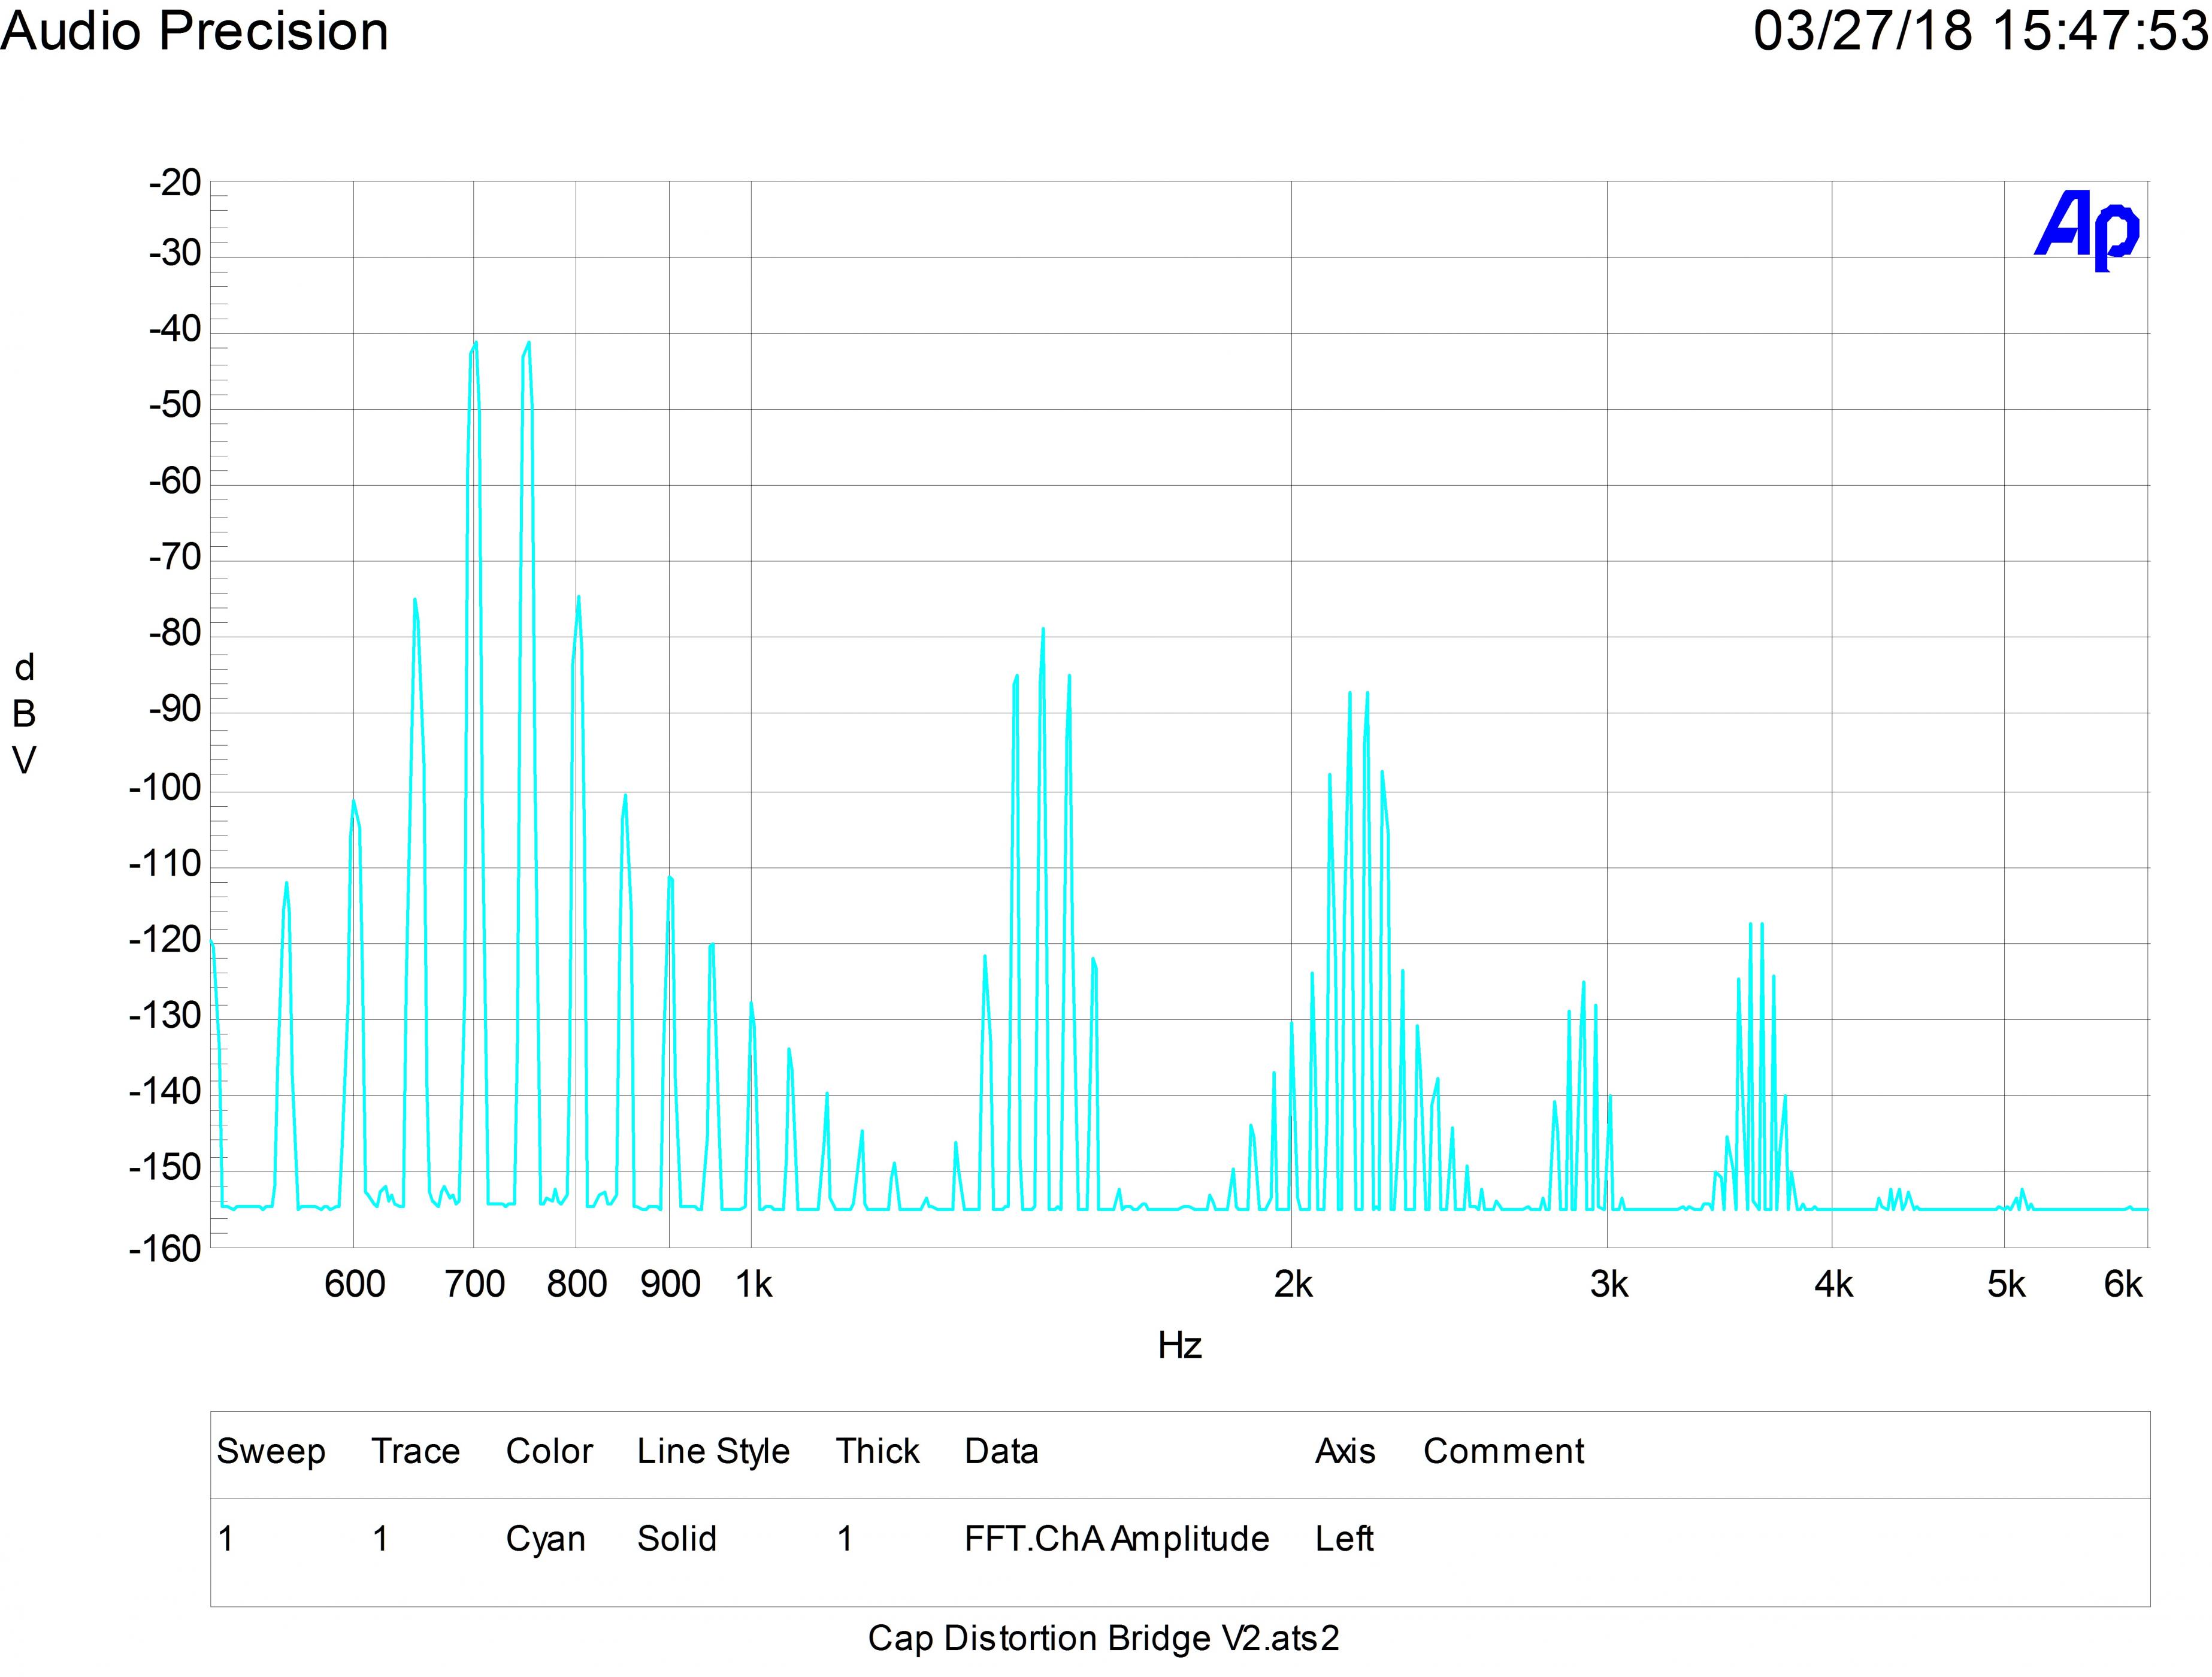The height and width of the screenshot is (1677, 2212).
Task: Click the '-100' y-axis label
Action: 165,788
